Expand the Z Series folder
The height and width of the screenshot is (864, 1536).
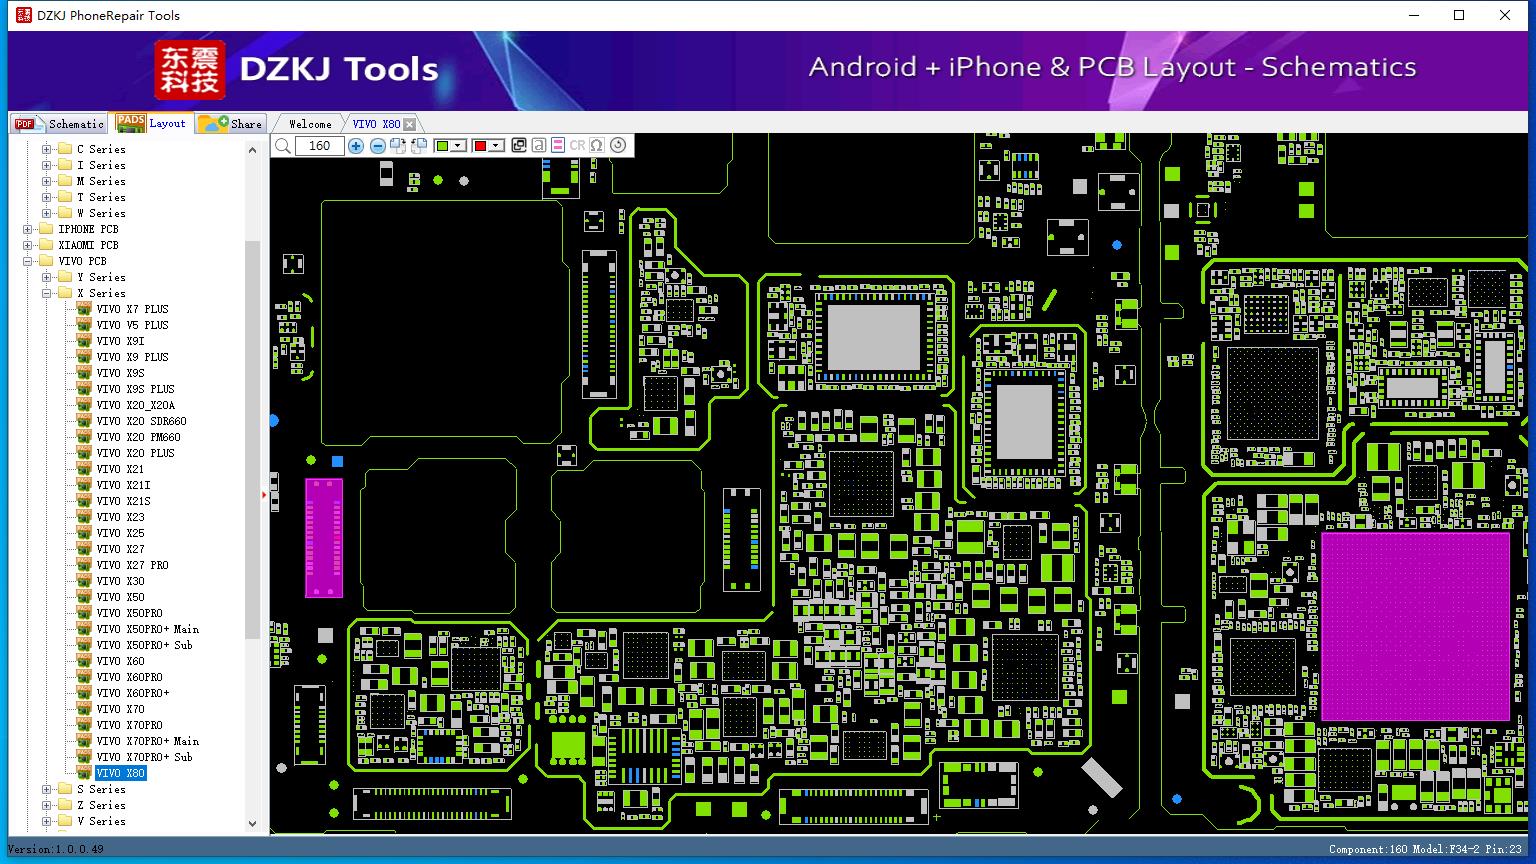click(46, 805)
